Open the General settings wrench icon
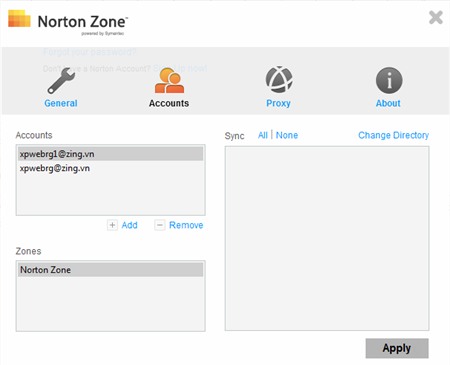 click(x=61, y=80)
